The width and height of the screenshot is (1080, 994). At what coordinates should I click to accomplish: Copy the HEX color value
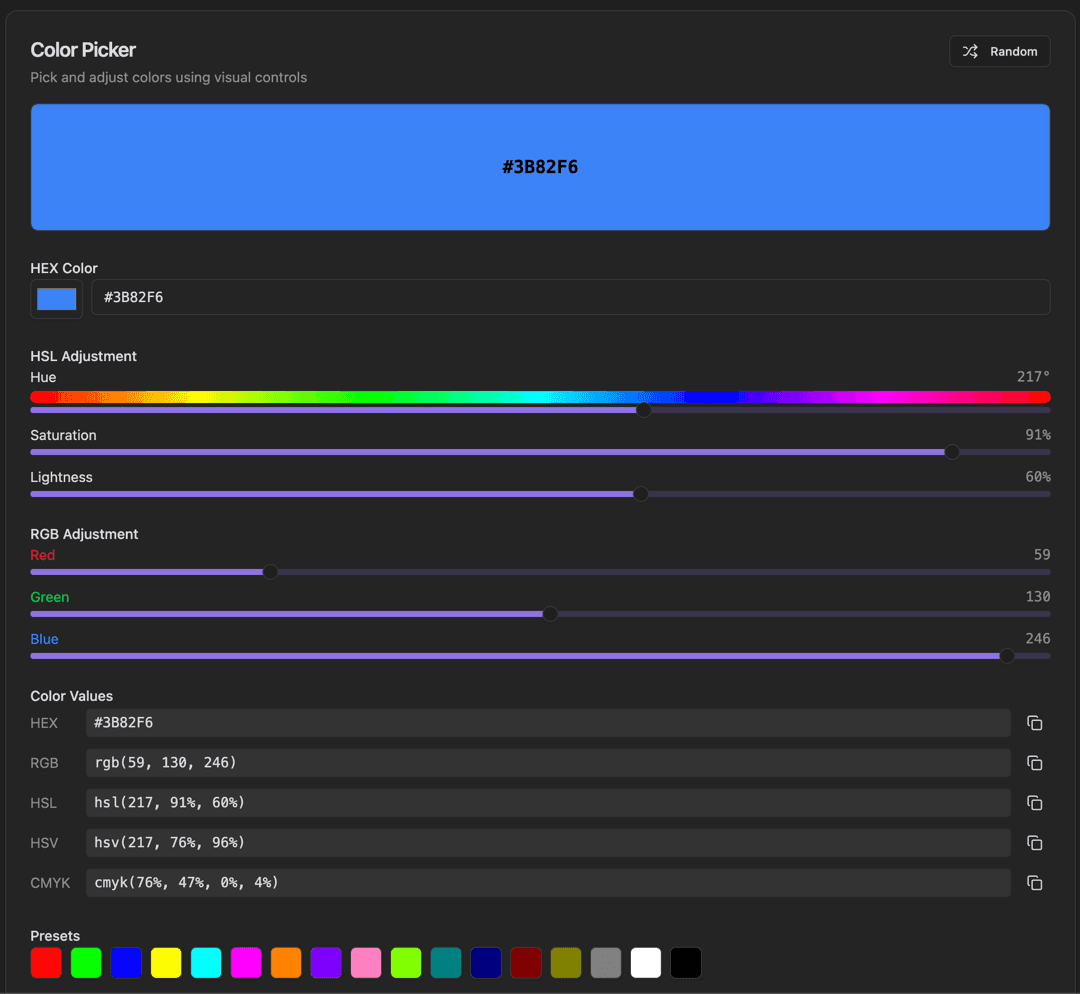point(1034,722)
